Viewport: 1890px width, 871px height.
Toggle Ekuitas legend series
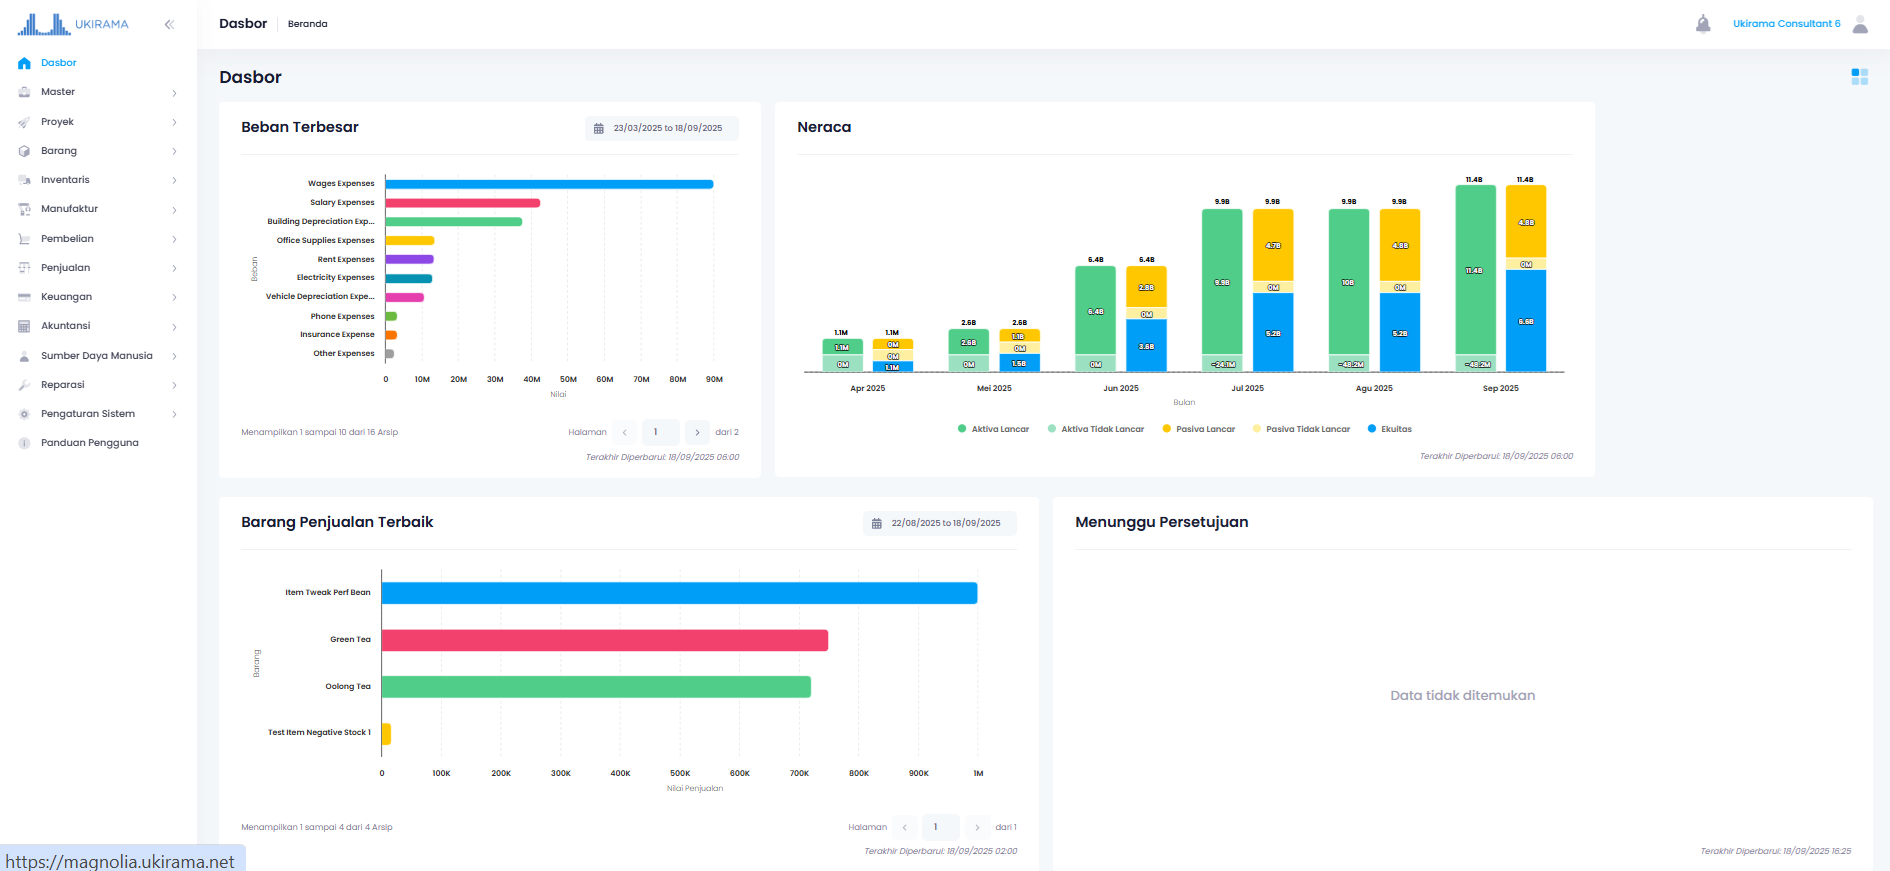[1389, 429]
